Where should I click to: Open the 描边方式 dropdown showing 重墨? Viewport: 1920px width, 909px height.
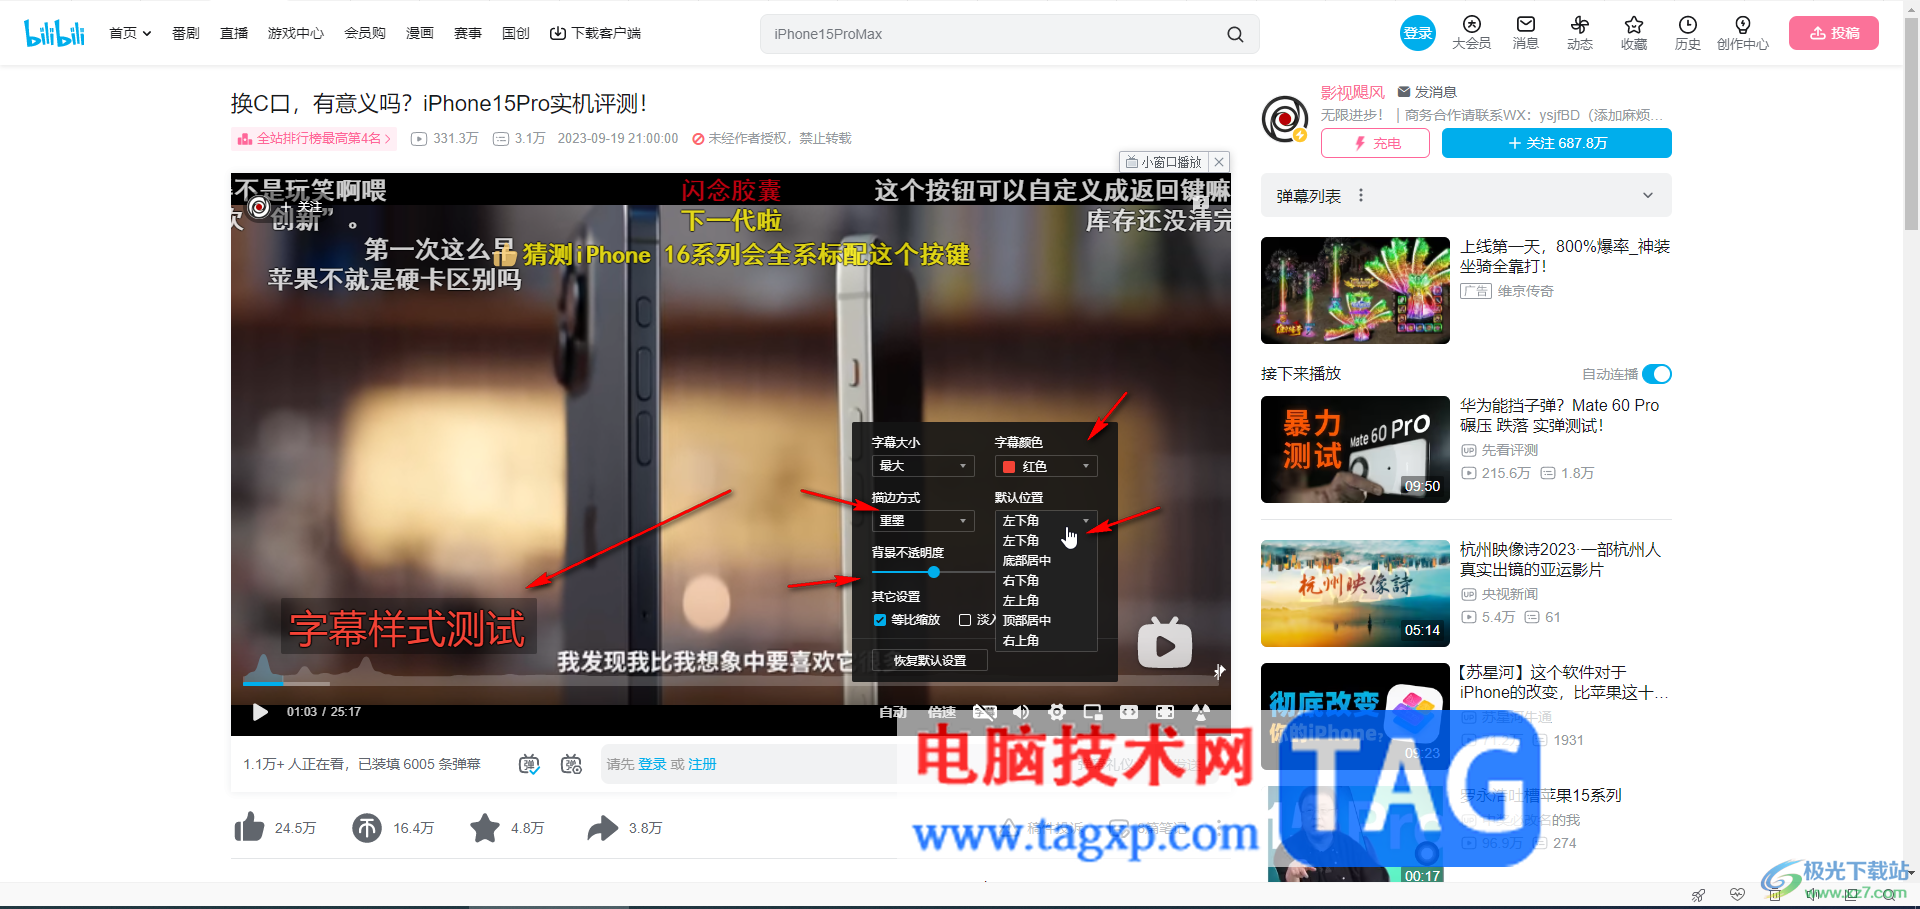(923, 521)
